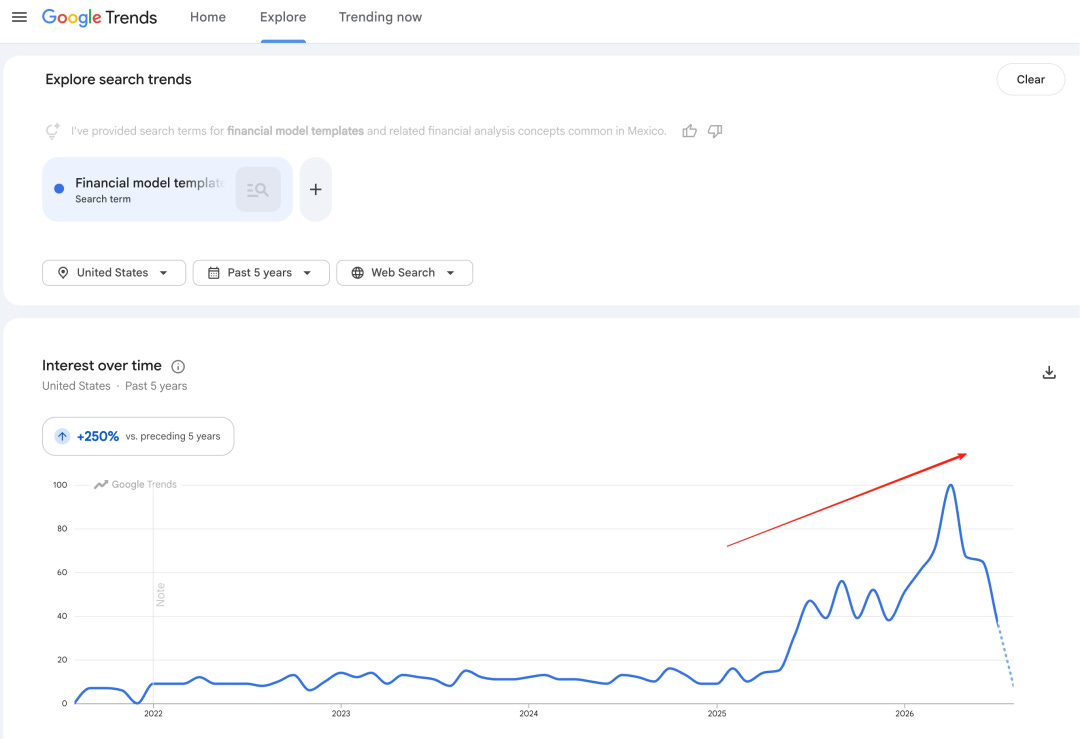
Task: Click the thumbs down feedback icon
Action: point(715,131)
